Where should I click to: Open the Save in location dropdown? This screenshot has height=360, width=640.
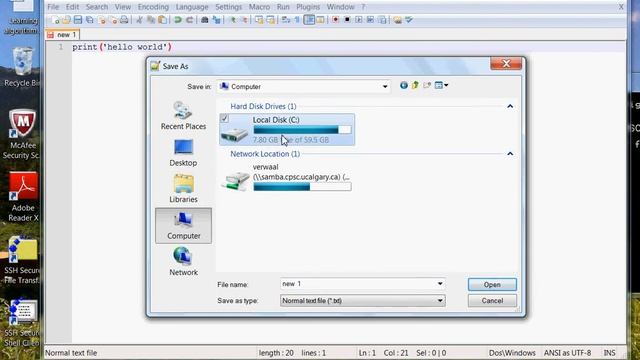tap(384, 87)
